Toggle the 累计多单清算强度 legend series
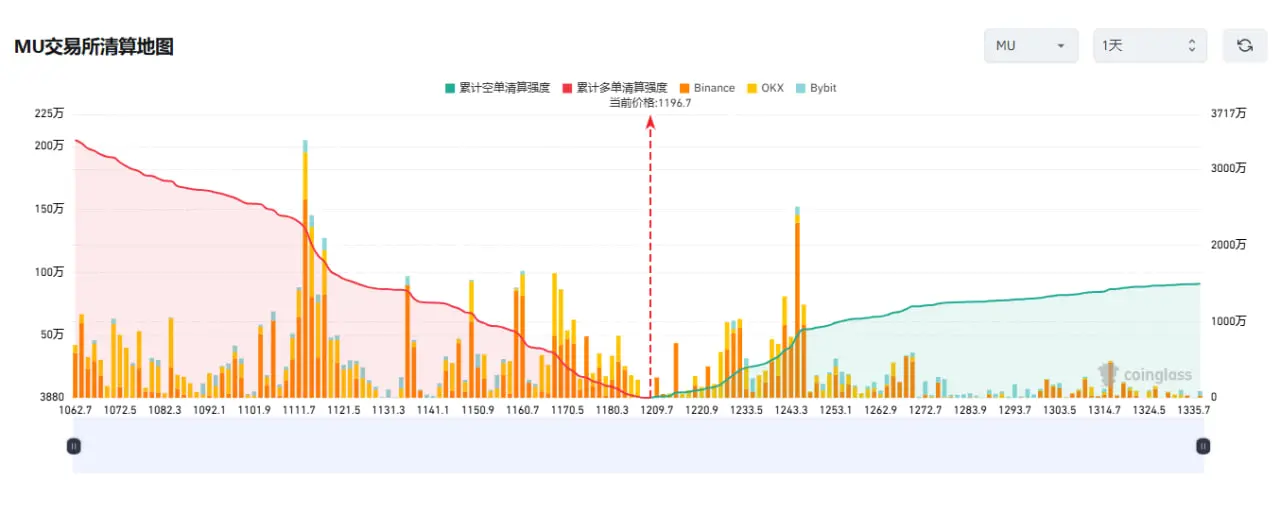The image size is (1280, 514). click(615, 88)
